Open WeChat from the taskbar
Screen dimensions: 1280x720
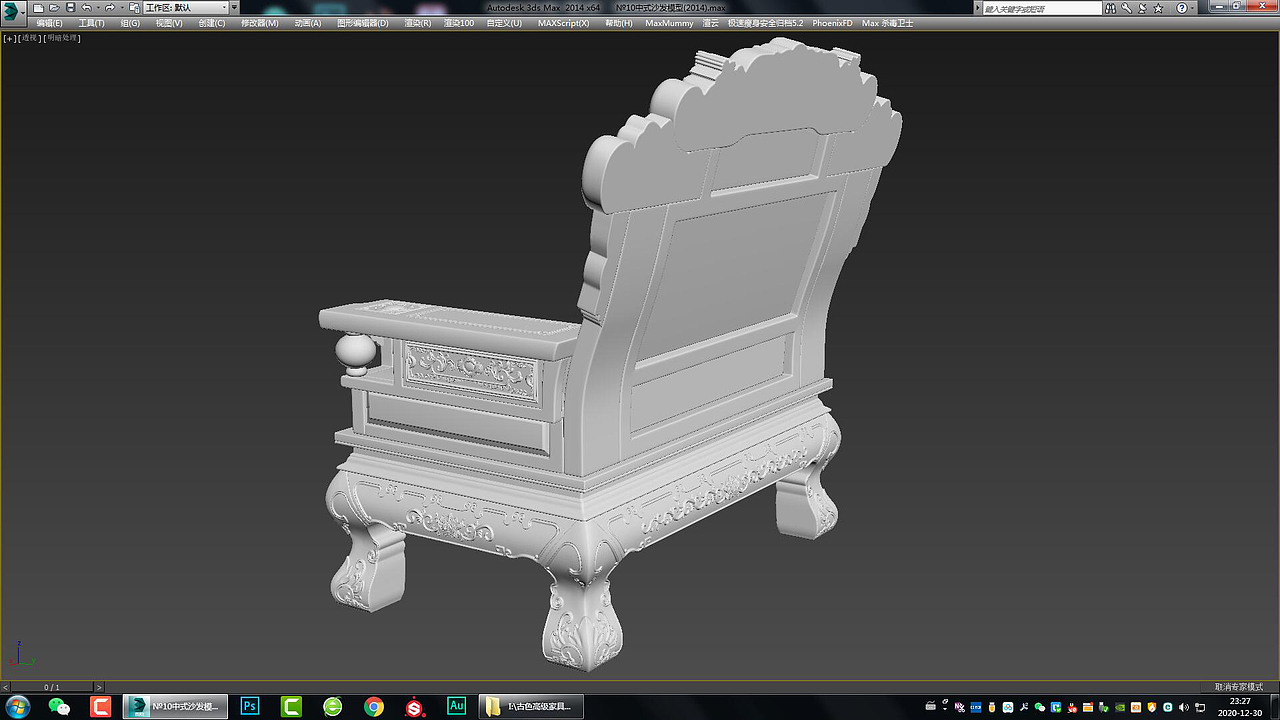59,707
